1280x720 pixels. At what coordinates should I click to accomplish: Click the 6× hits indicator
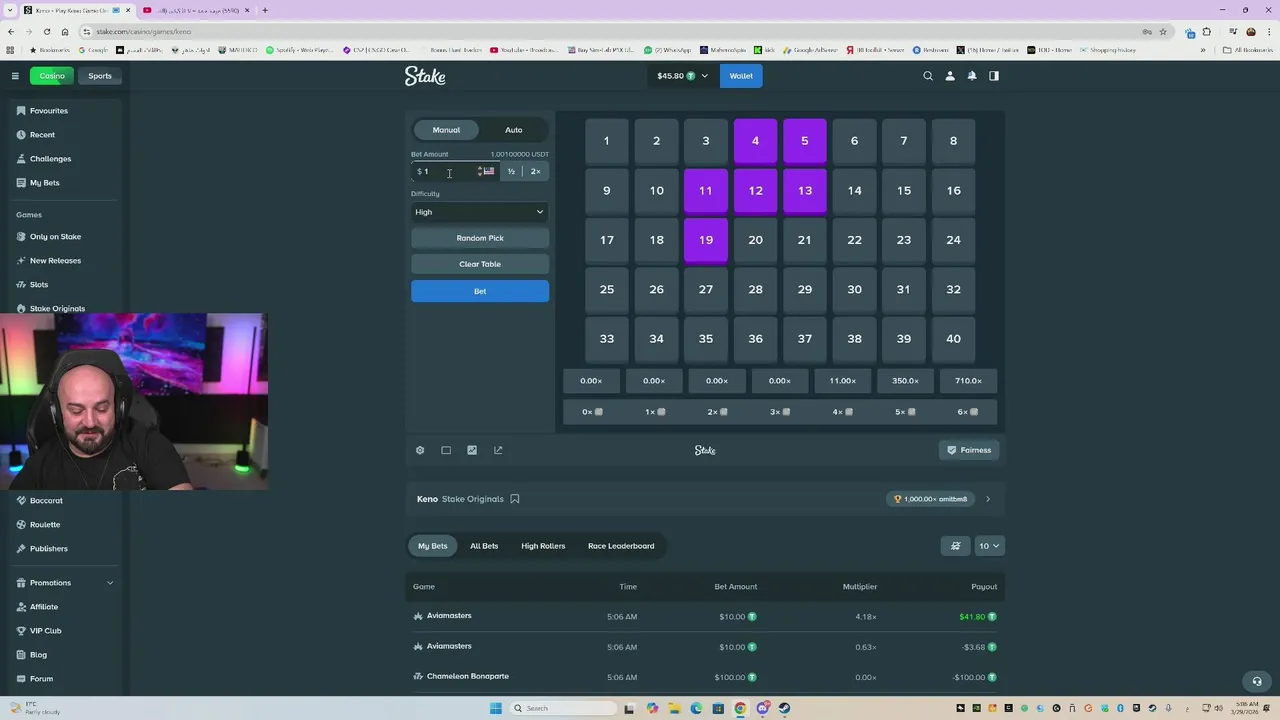[968, 412]
